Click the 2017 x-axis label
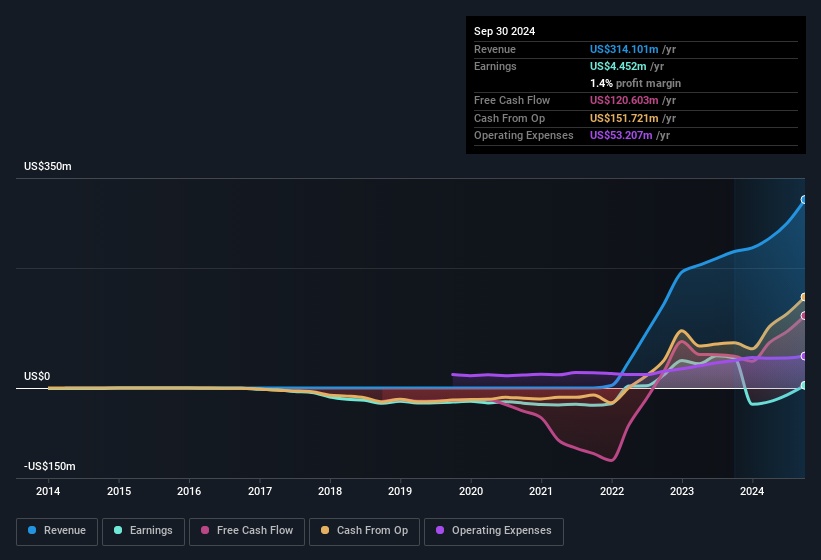Viewport: 821px width, 560px height. 260,491
